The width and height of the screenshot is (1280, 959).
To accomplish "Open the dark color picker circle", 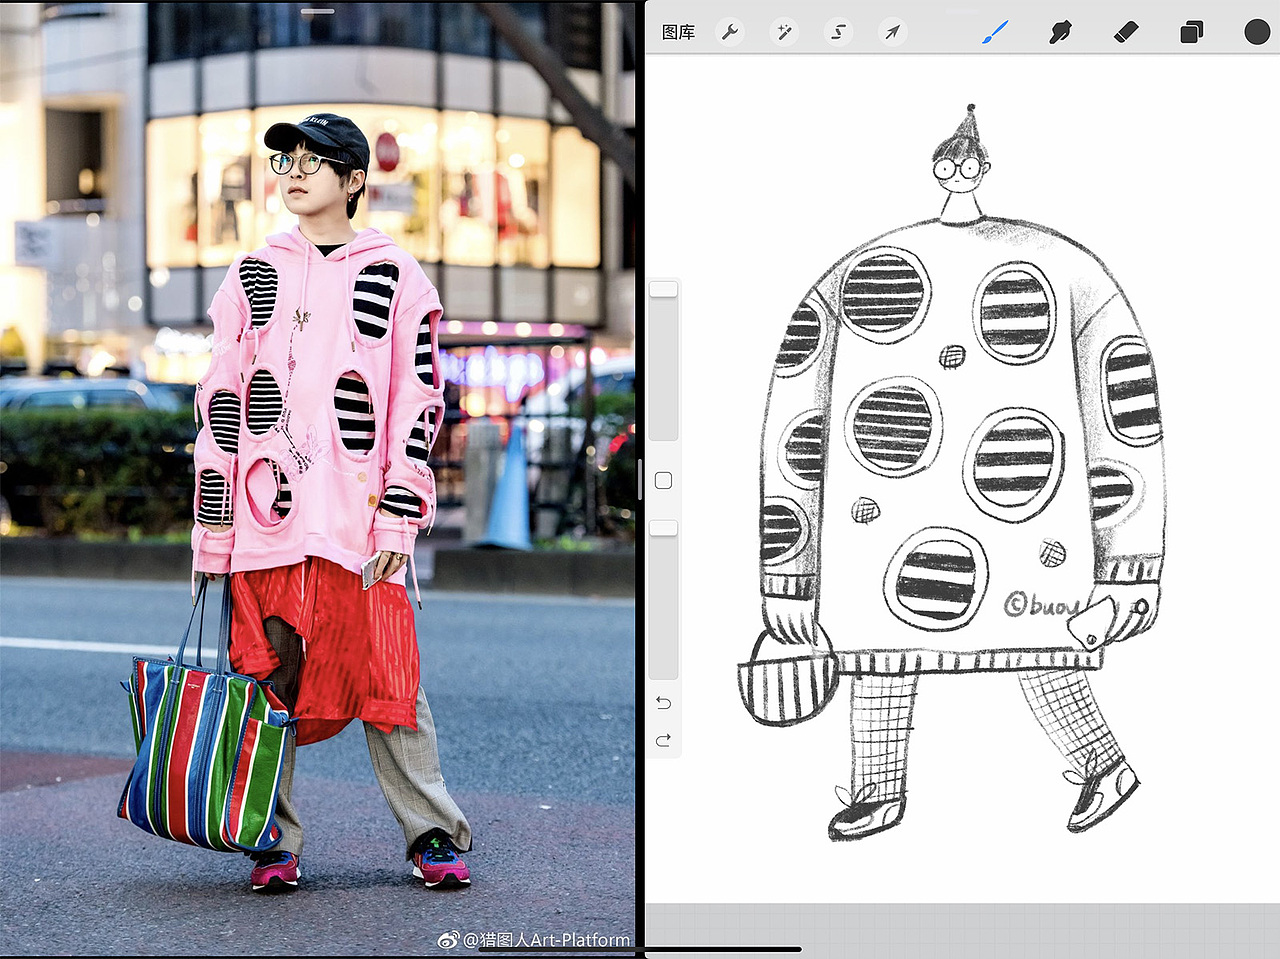I will coord(1257,32).
